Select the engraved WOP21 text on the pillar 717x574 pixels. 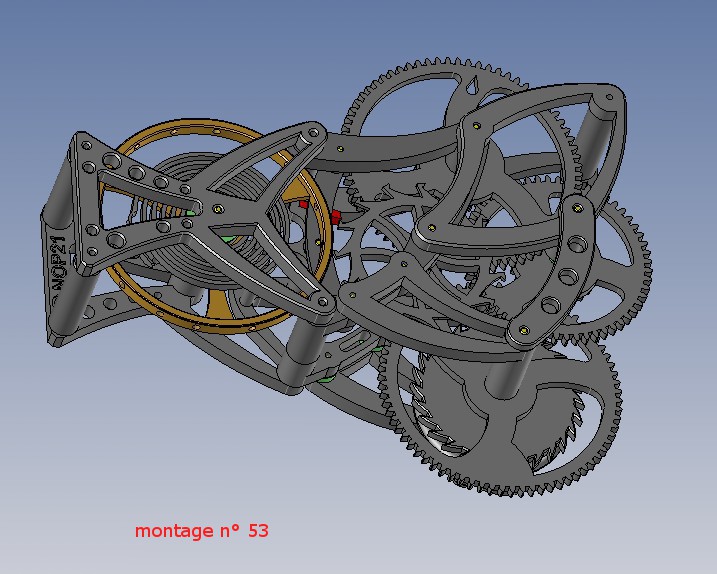point(59,265)
